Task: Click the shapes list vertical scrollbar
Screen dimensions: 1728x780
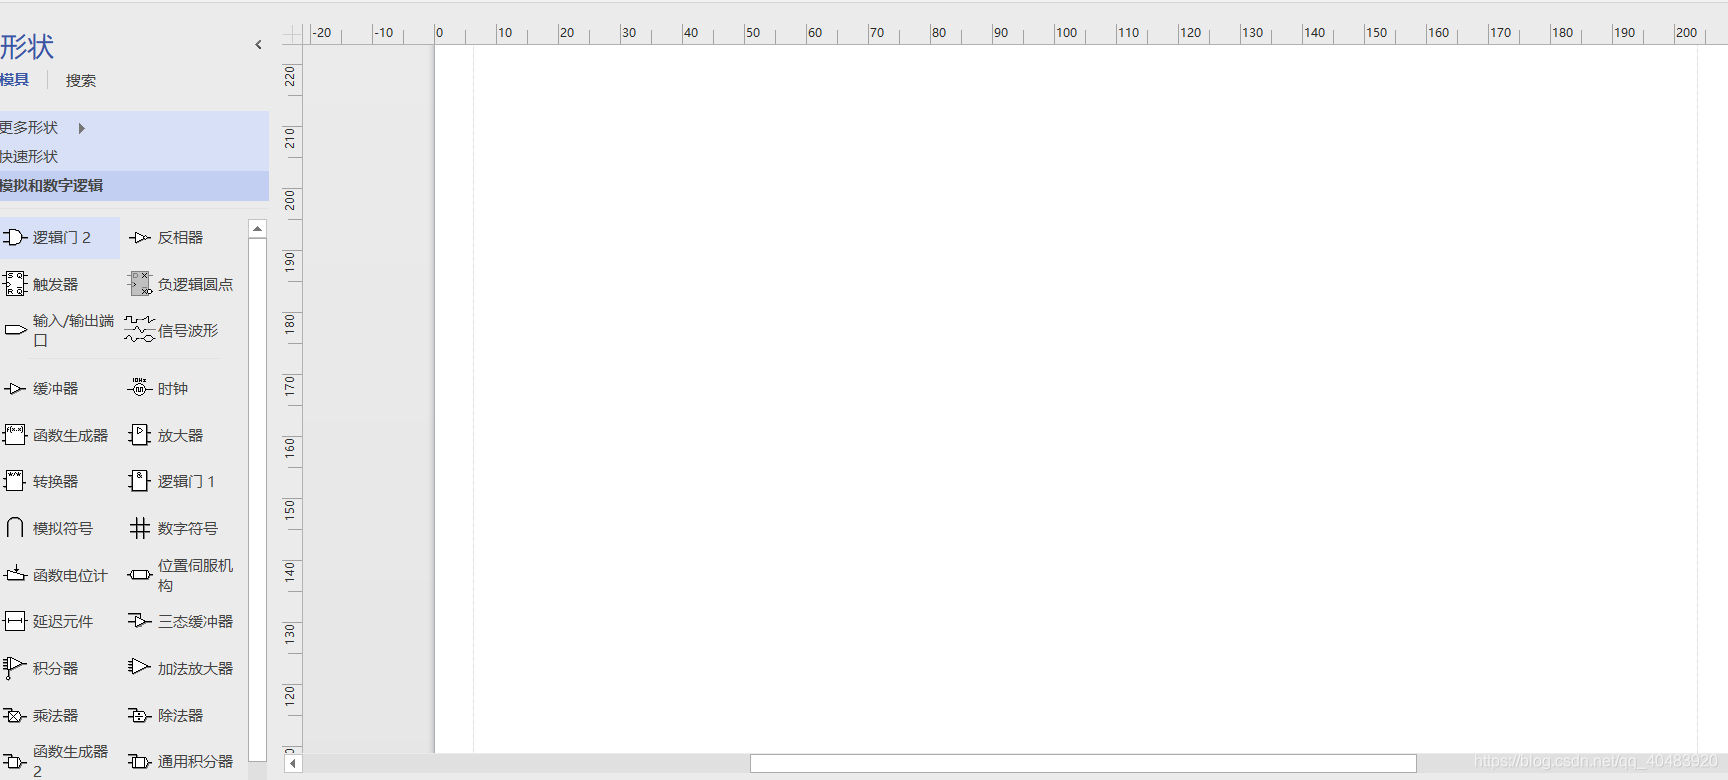Action: coord(257,500)
